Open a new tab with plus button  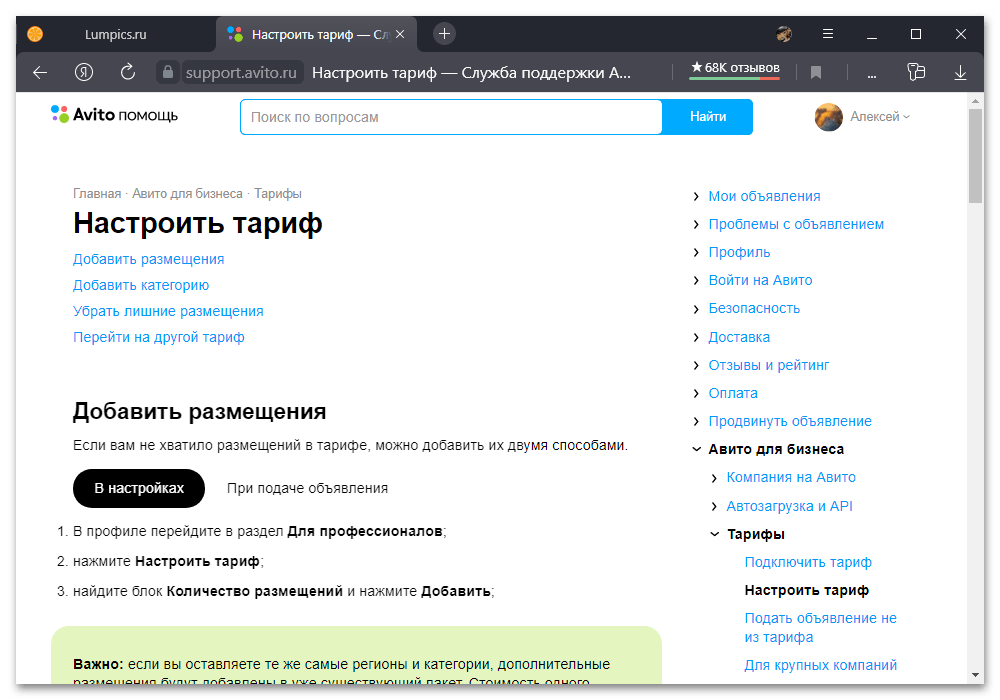(445, 33)
